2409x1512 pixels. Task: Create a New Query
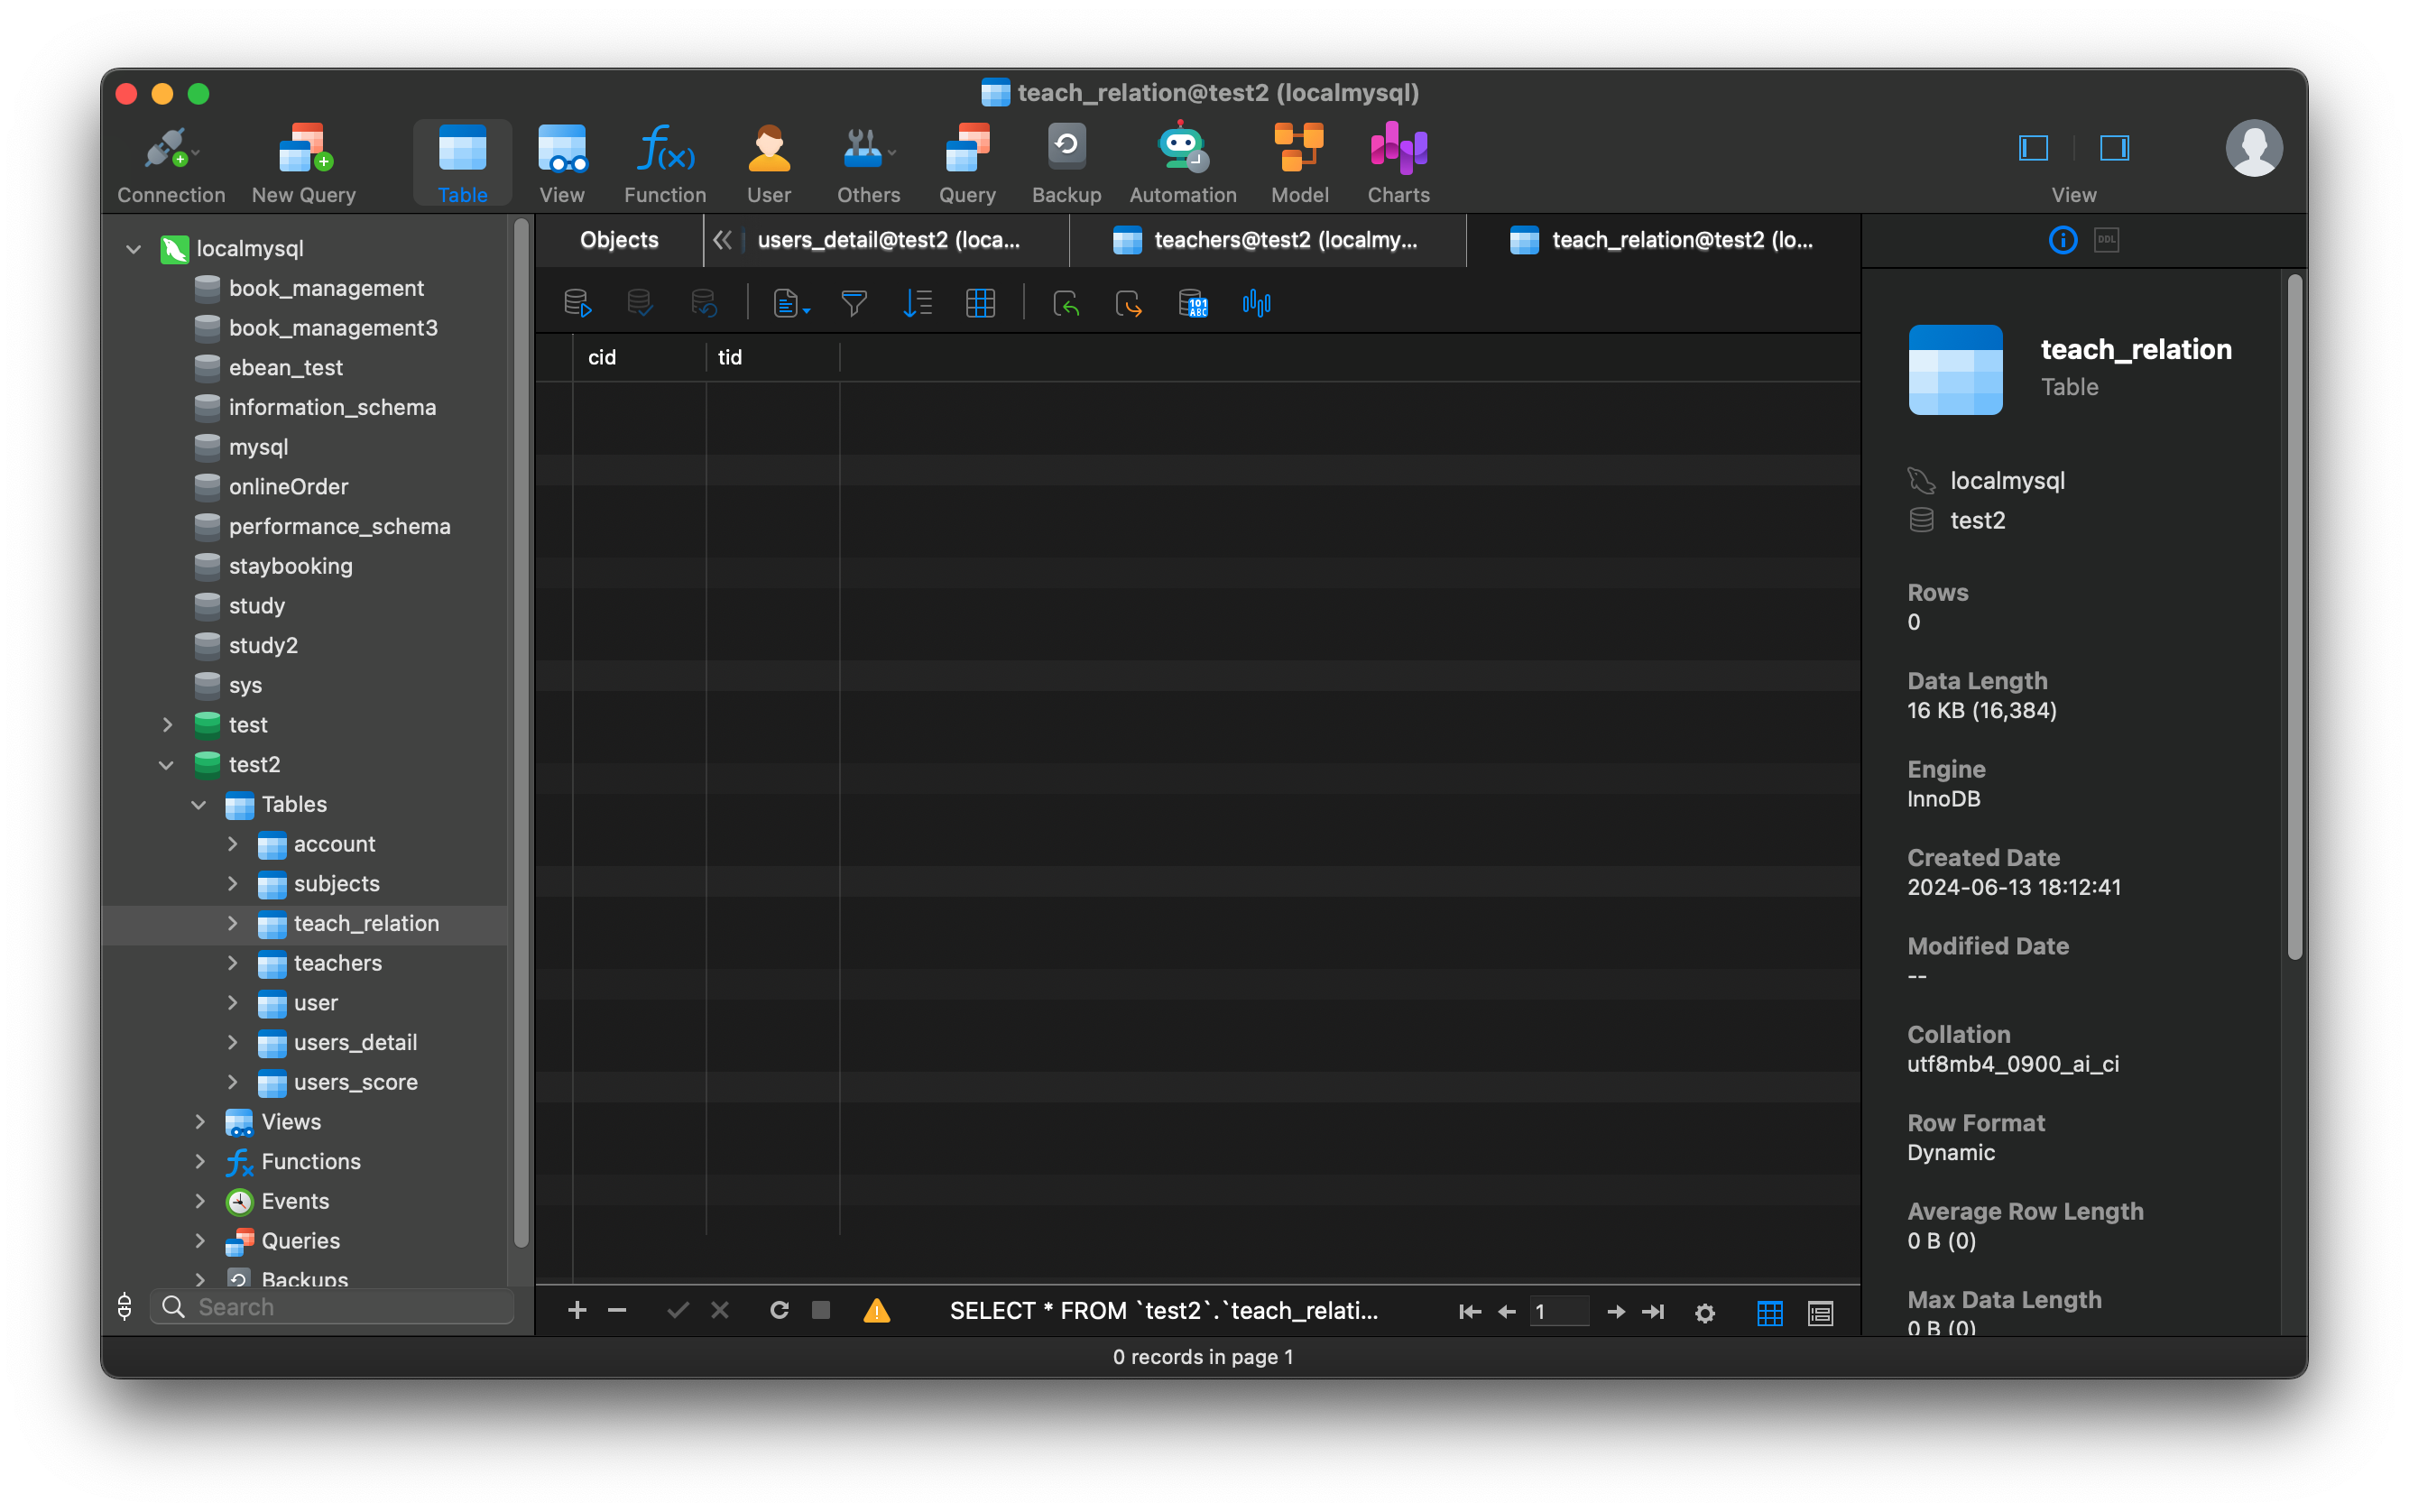coord(303,160)
